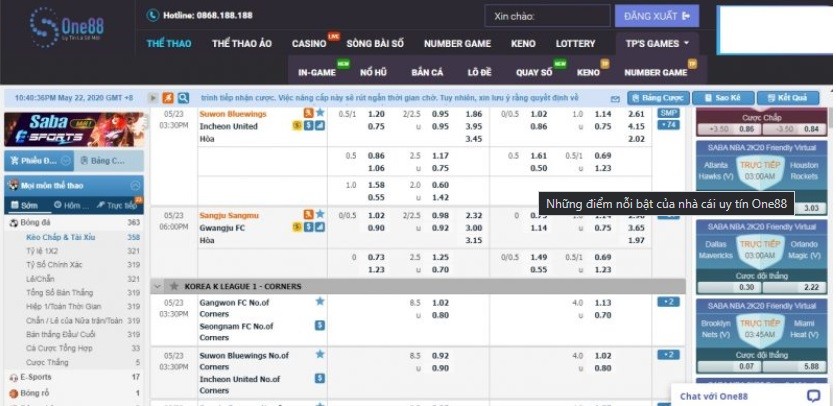Open the envelope messages icon
The image size is (836, 406).
click(x=615, y=99)
